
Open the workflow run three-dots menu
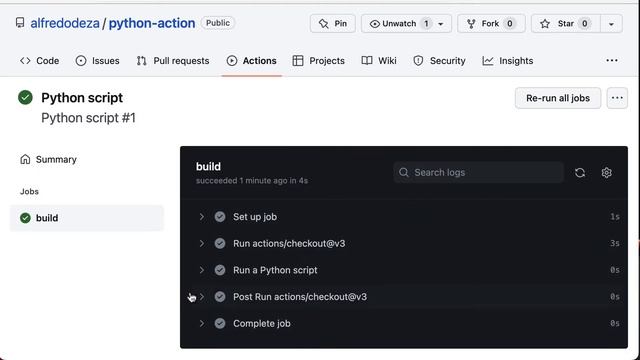[x=617, y=98]
